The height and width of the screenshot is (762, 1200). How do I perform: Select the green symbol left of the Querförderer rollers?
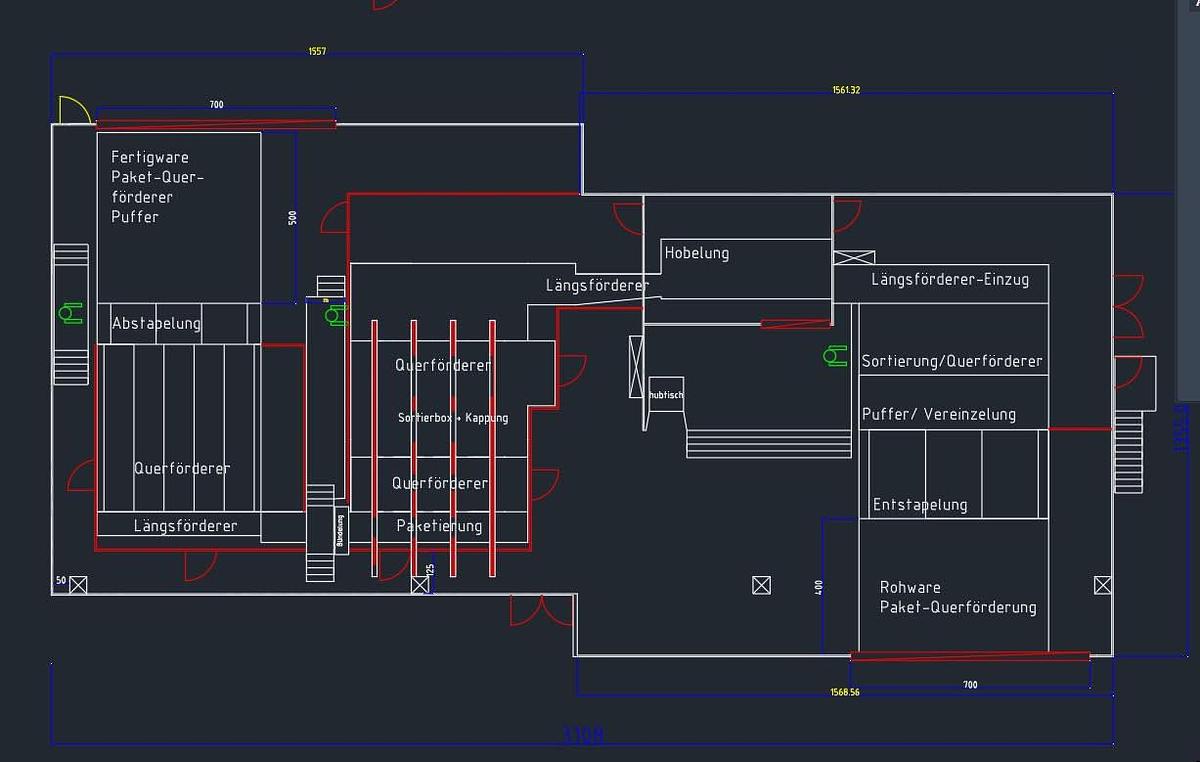coord(333,316)
